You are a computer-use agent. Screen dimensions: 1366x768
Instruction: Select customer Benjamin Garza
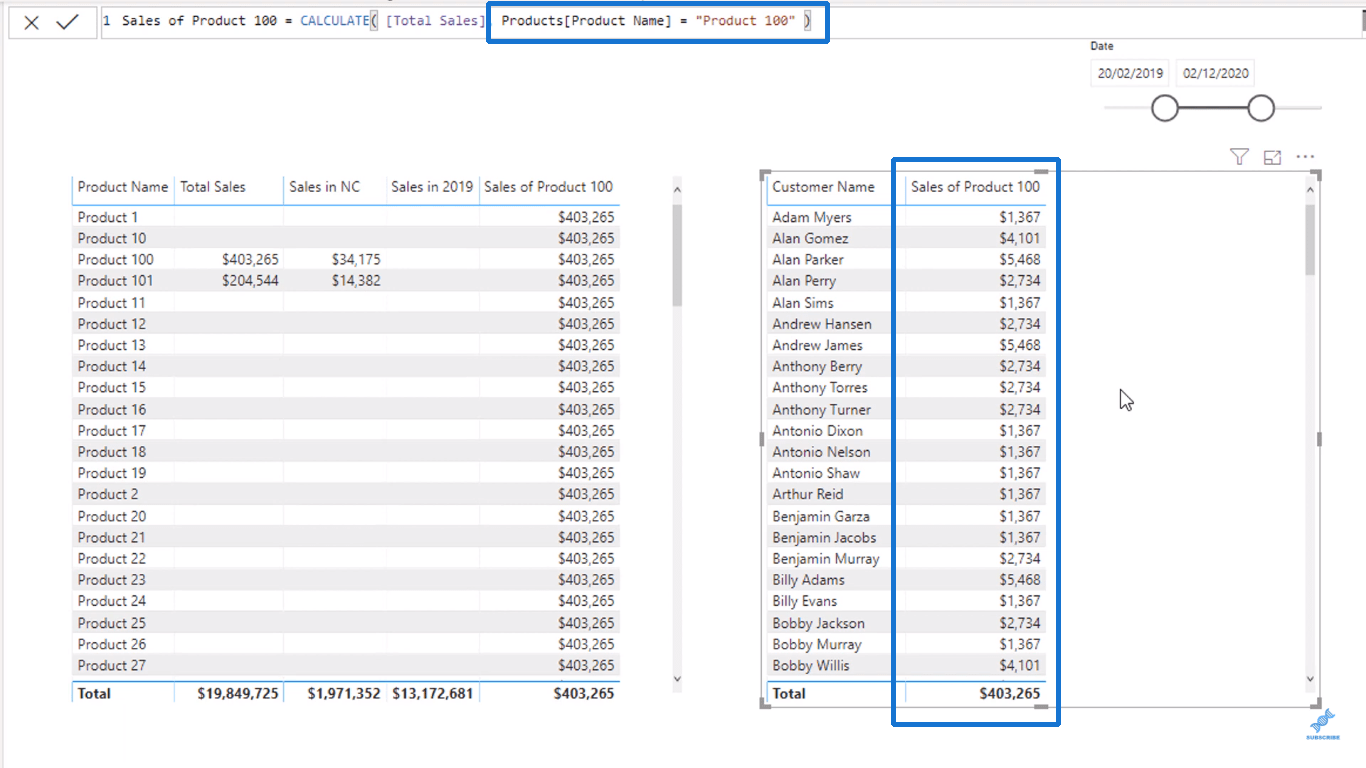point(821,517)
